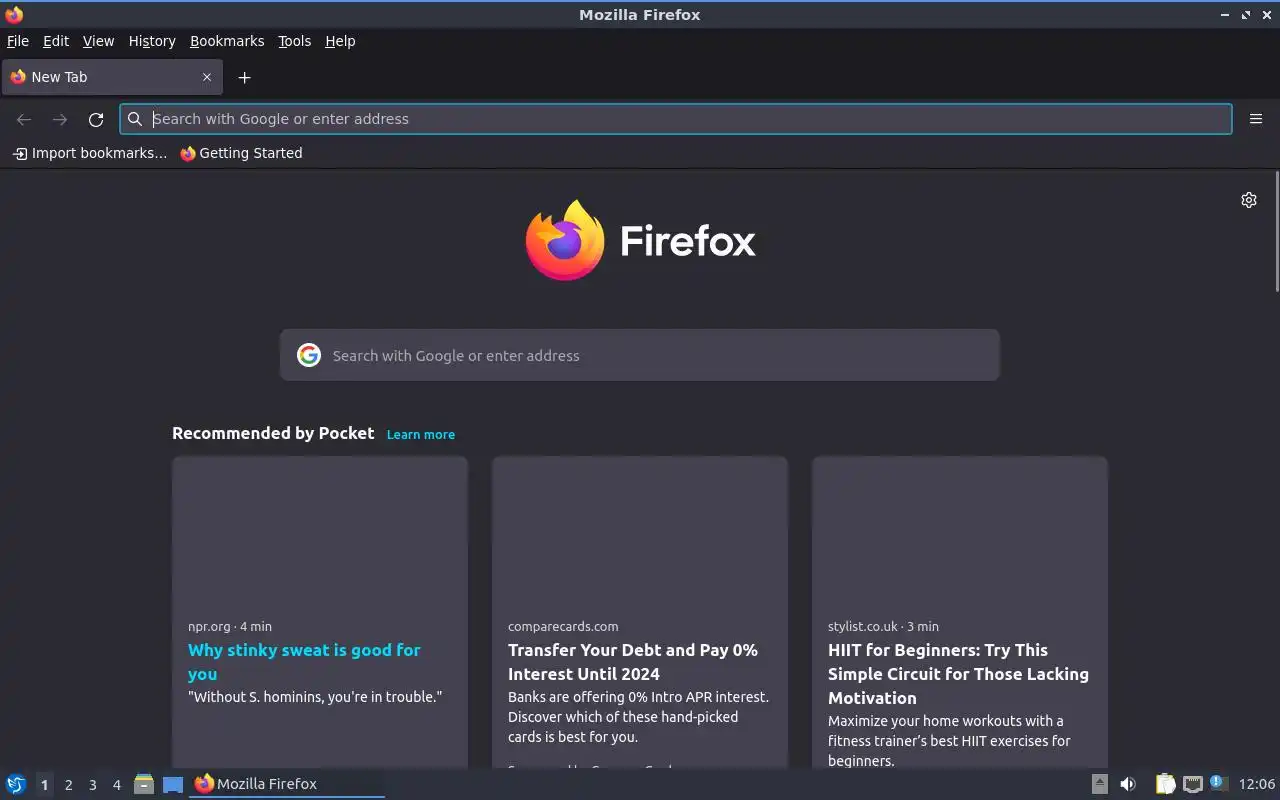The height and width of the screenshot is (800, 1280).
Task: Click Mozilla Firefox taskbar window button
Action: point(287,784)
